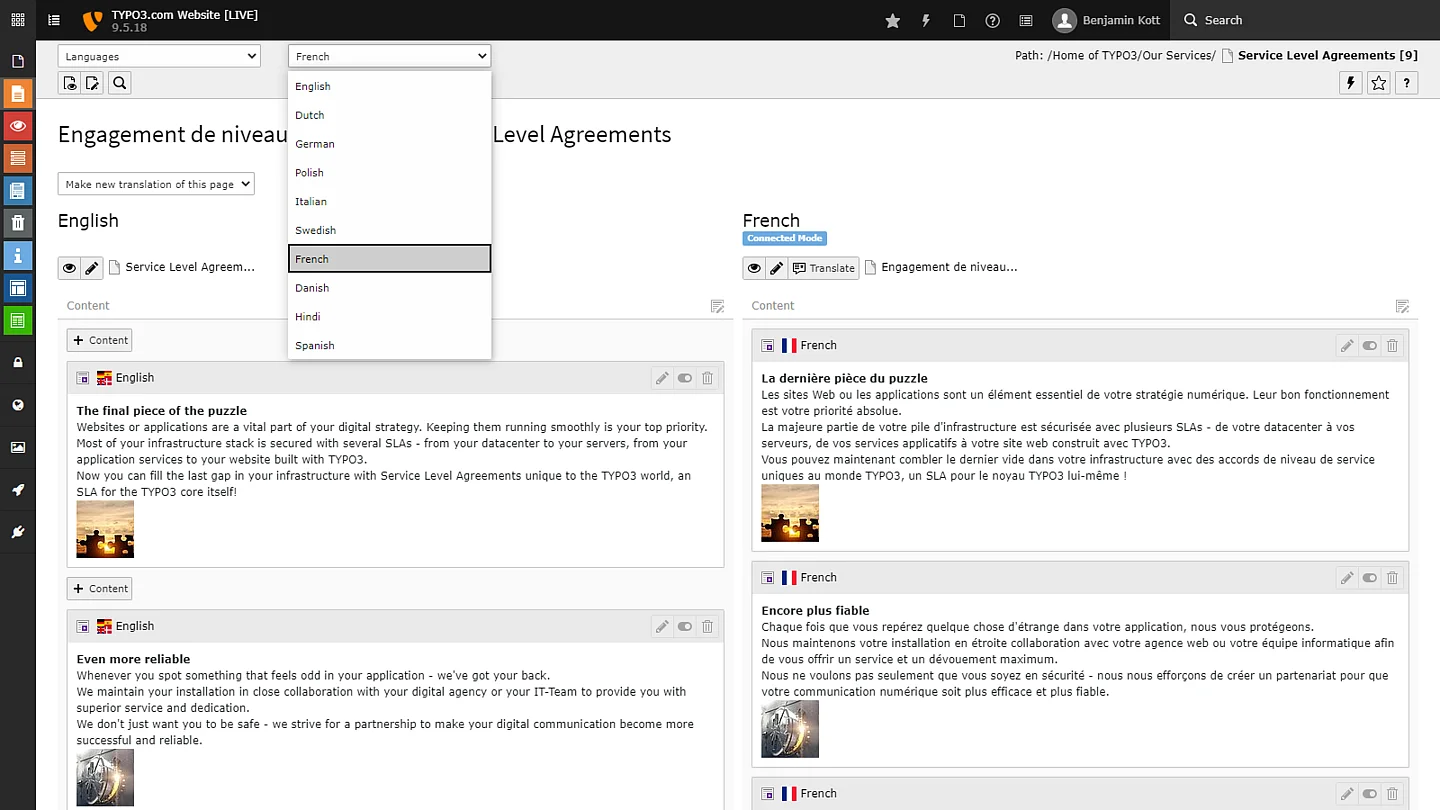Viewport: 1440px width, 810px height.
Task: Open the Languages view mode dropdown
Action: pyautogui.click(x=159, y=57)
